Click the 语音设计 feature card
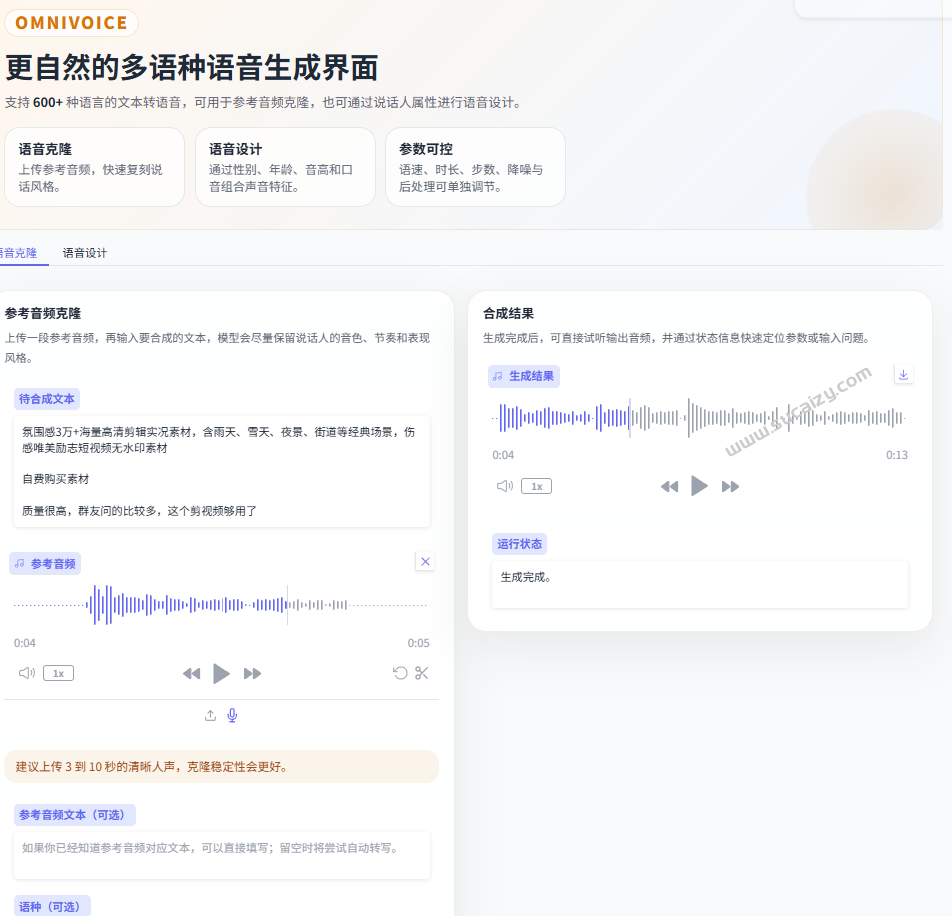The image size is (952, 916). click(x=285, y=167)
